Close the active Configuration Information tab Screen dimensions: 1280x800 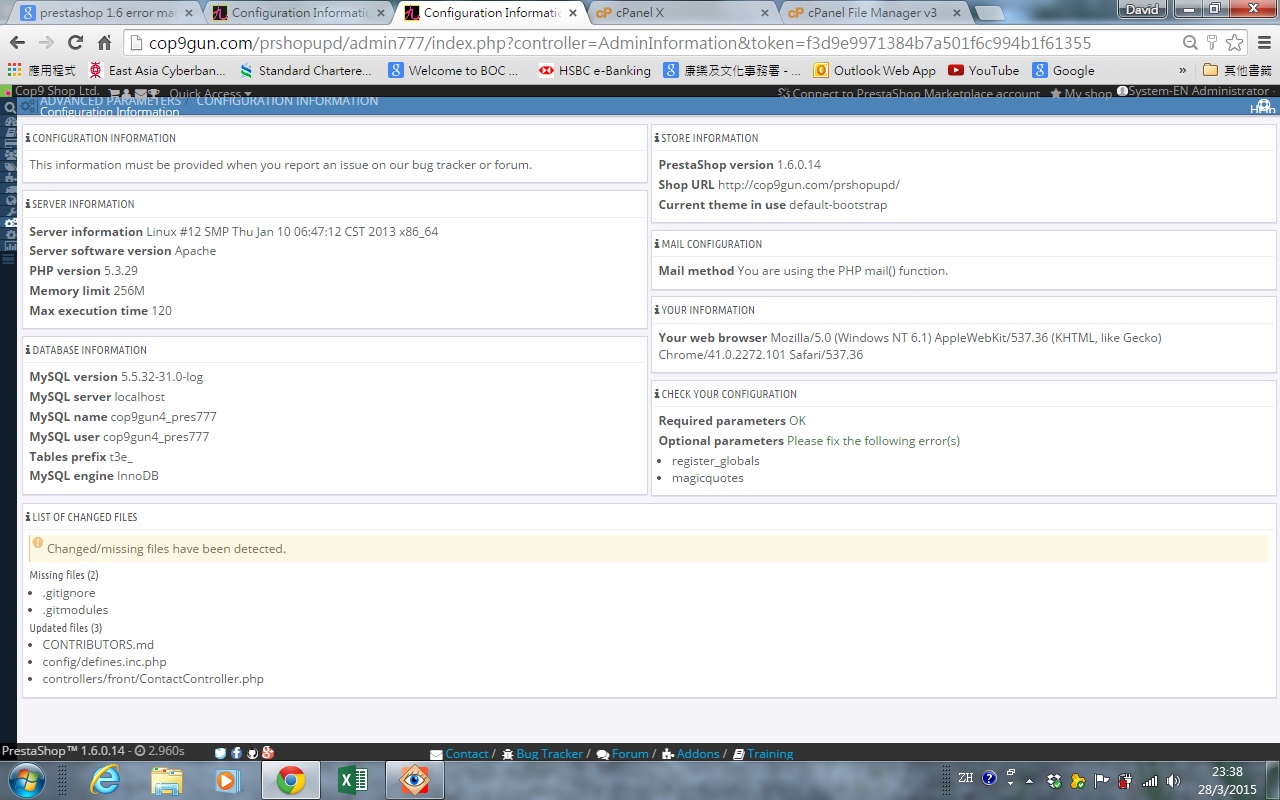point(572,13)
